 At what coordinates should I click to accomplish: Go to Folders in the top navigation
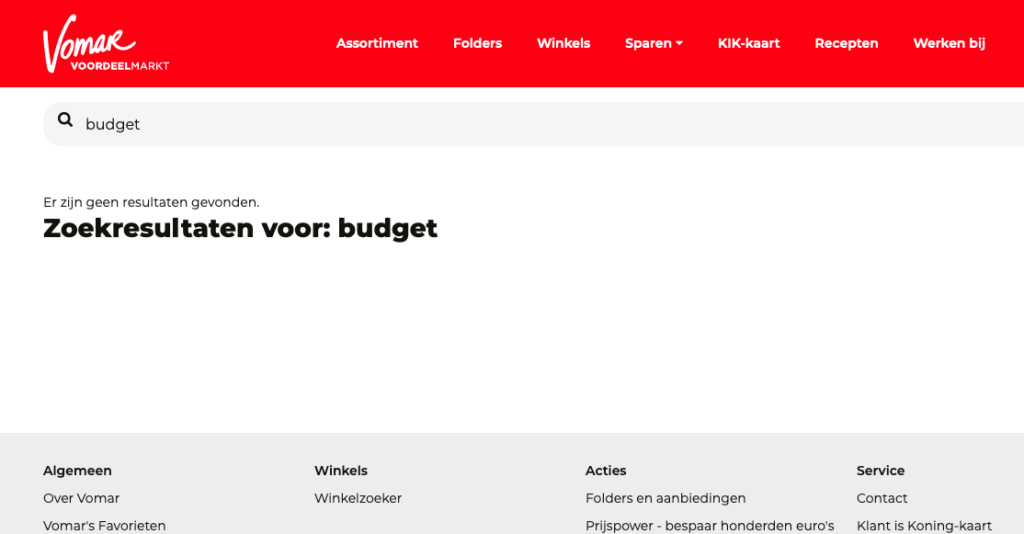coord(477,43)
